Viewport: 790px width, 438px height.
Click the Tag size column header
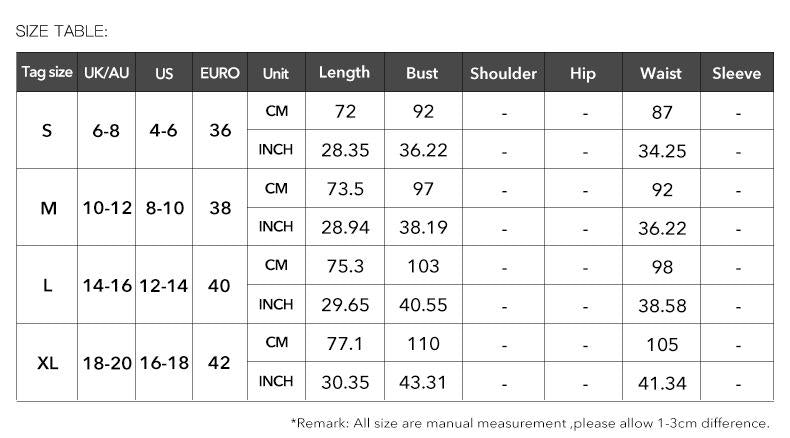coord(47,73)
